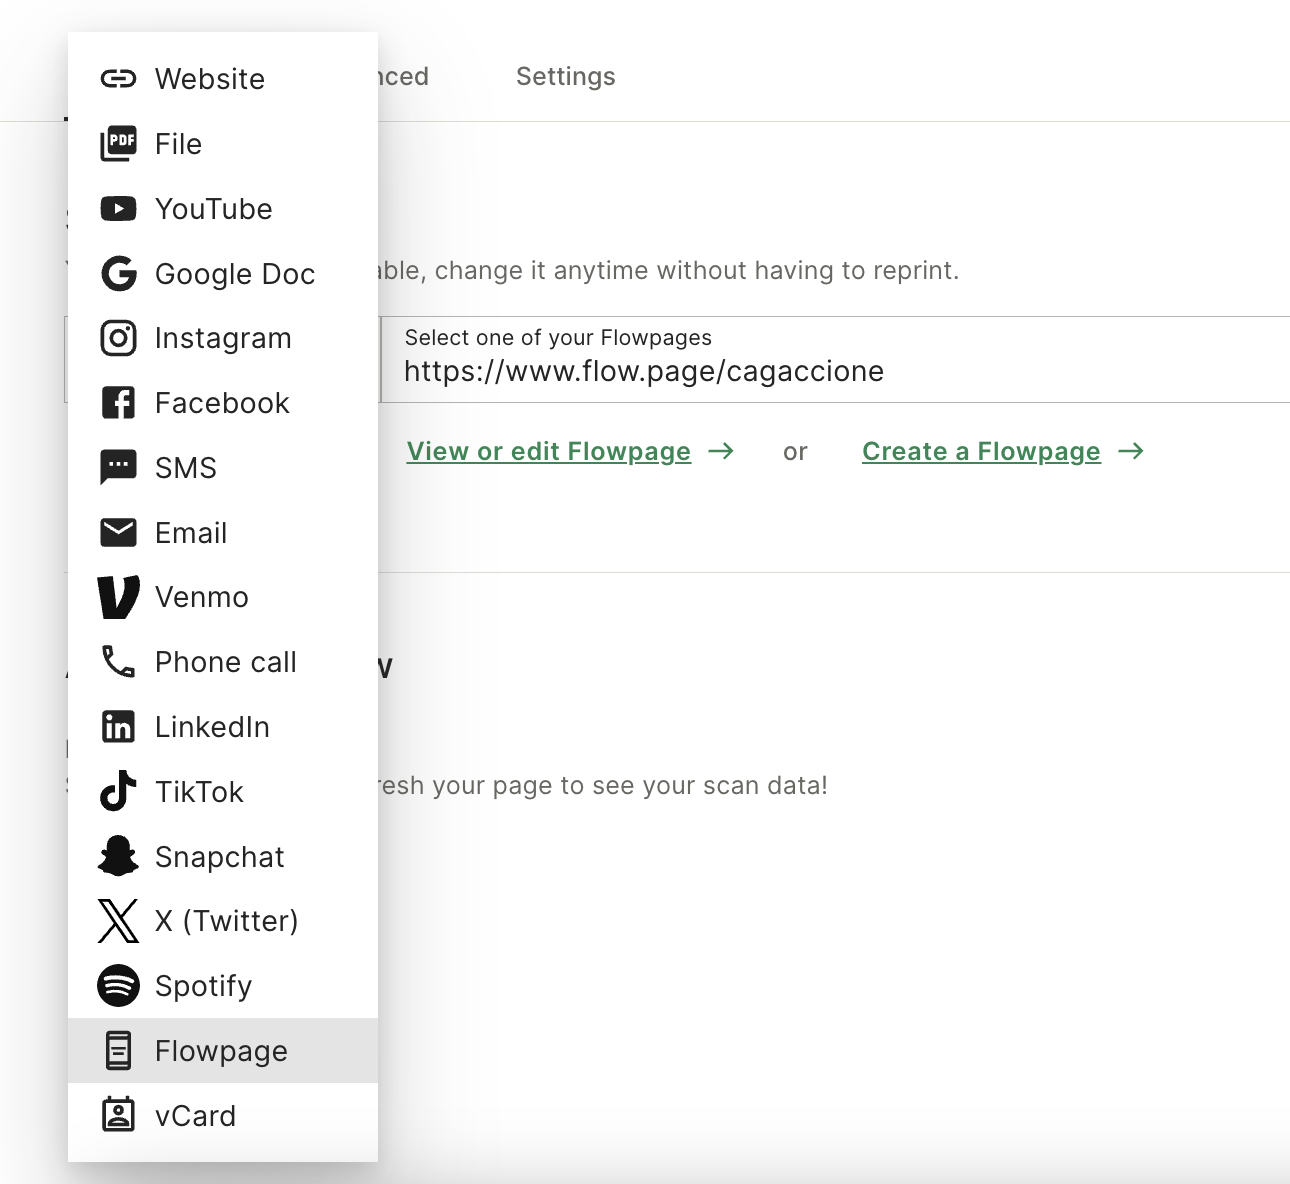Select the highlighted Flowpage option
This screenshot has height=1184, width=1290.
(x=223, y=1051)
